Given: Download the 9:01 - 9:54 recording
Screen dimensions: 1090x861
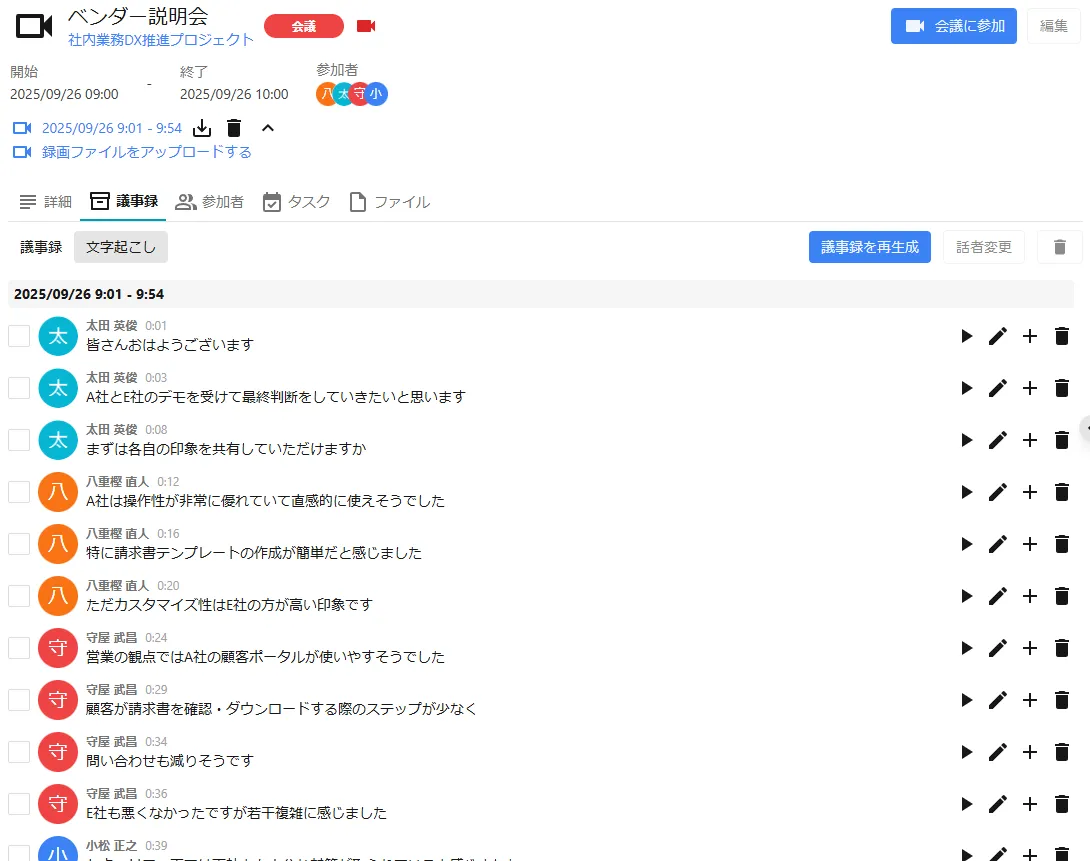Looking at the screenshot, I should pyautogui.click(x=202, y=128).
